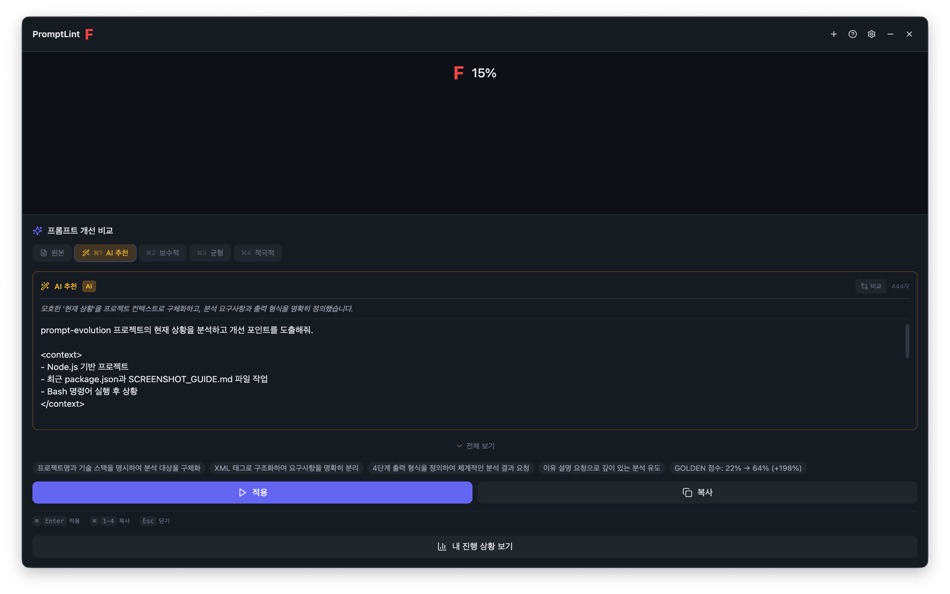The width and height of the screenshot is (950, 594).
Task: Click the tag XML 태그로 구조화하여 요구사항을 명확히 분리
Action: [x=286, y=469]
